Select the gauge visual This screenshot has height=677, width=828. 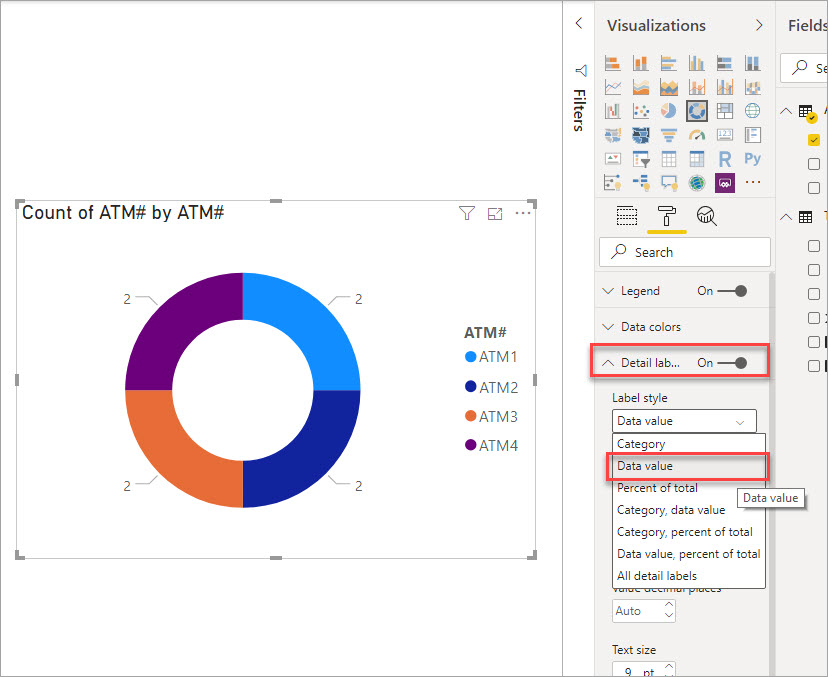tap(697, 135)
